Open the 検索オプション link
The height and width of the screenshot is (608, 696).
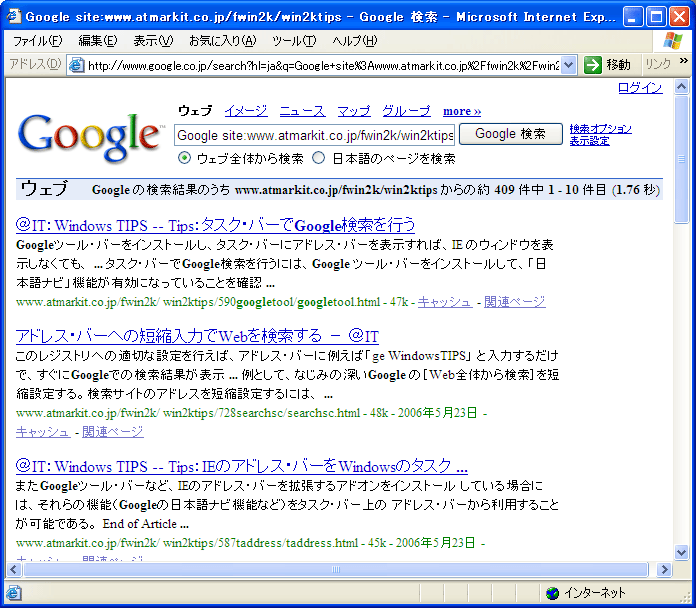click(601, 129)
